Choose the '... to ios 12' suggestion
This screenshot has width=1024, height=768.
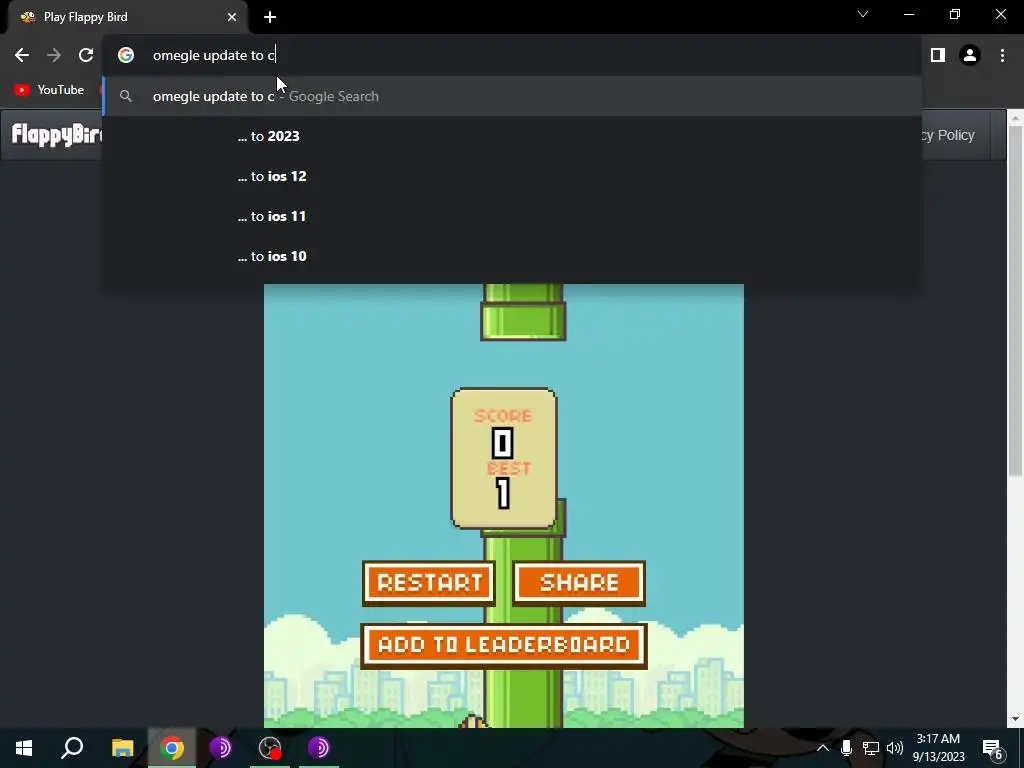[513, 176]
